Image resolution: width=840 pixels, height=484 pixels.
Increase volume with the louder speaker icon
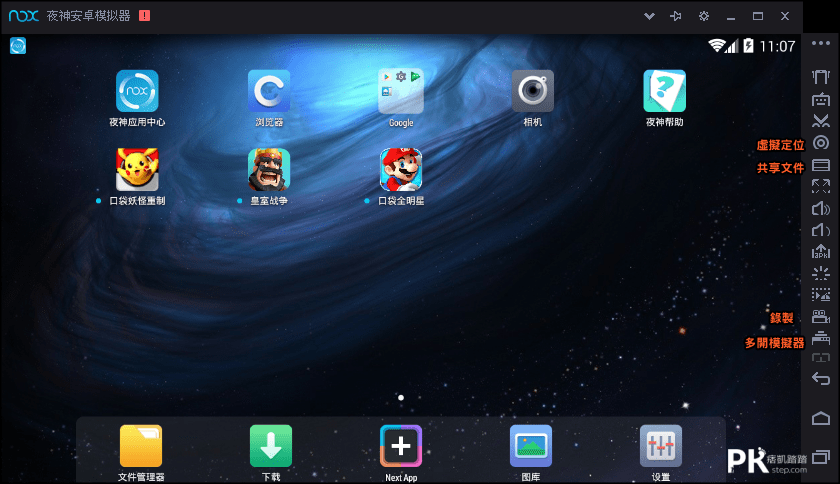pyautogui.click(x=821, y=209)
